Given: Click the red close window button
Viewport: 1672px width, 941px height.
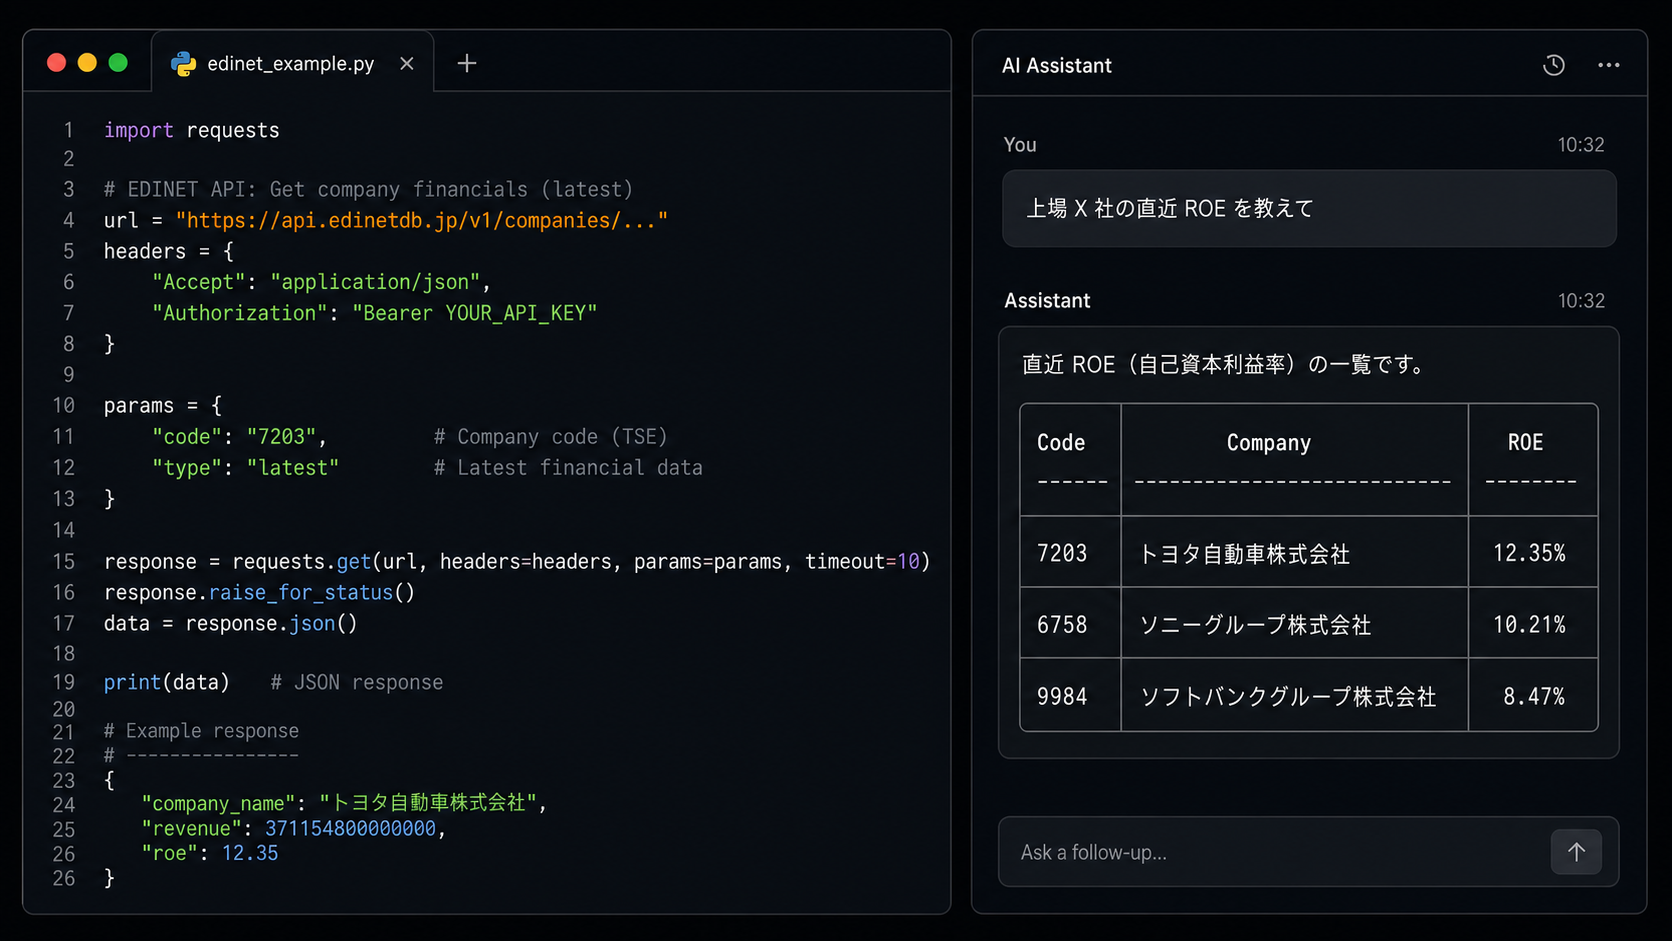Looking at the screenshot, I should pyautogui.click(x=57, y=63).
